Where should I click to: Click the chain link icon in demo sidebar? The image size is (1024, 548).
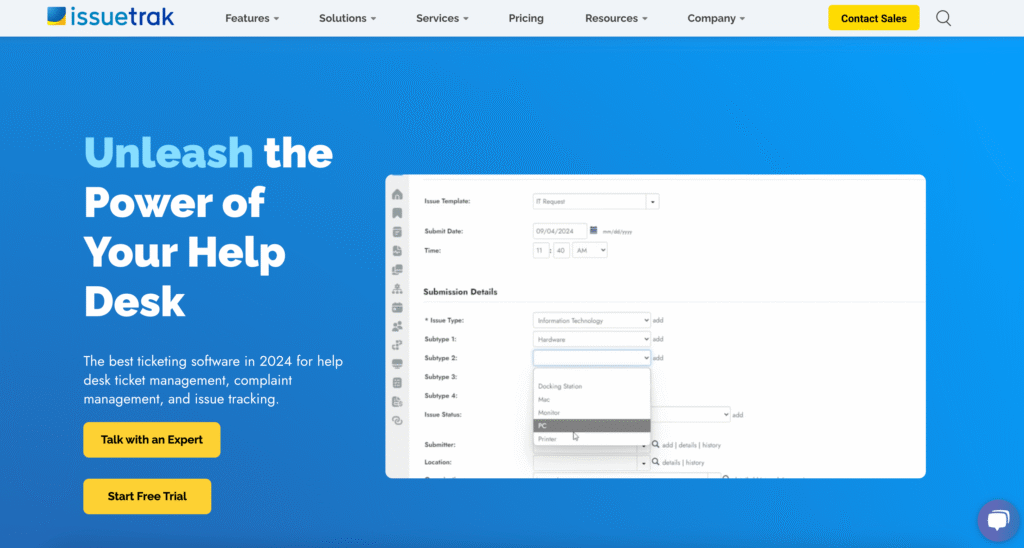pos(397,421)
